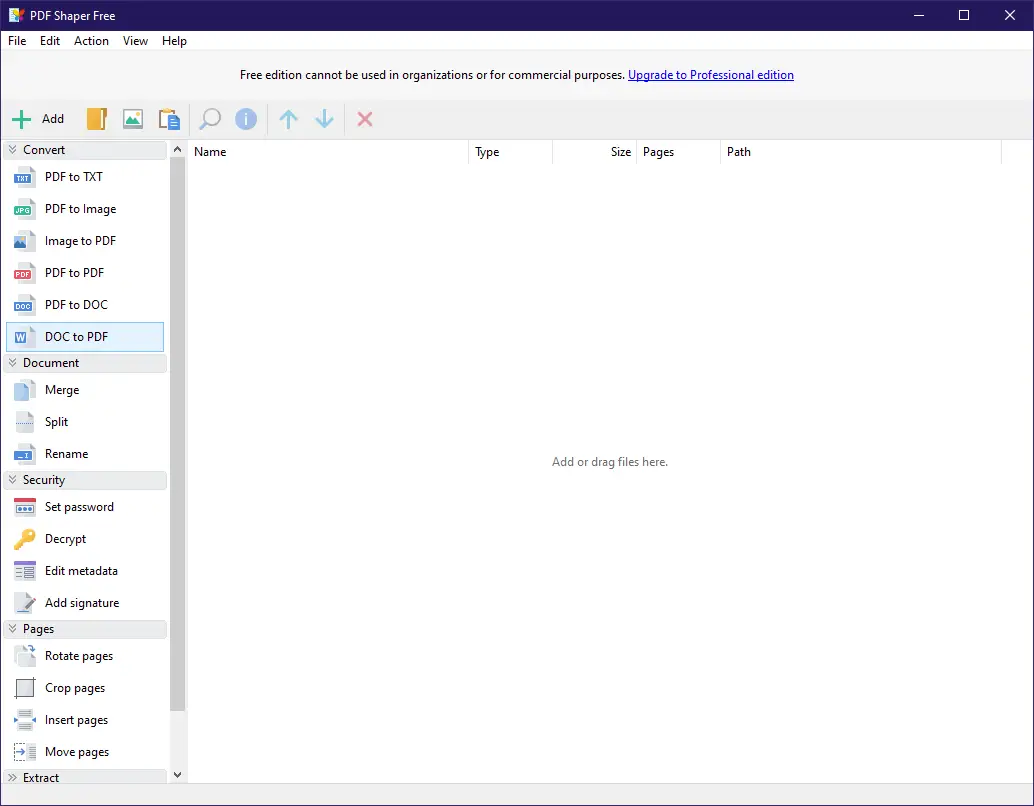Click the Edit metadata icon
The height and width of the screenshot is (806, 1034).
point(24,571)
